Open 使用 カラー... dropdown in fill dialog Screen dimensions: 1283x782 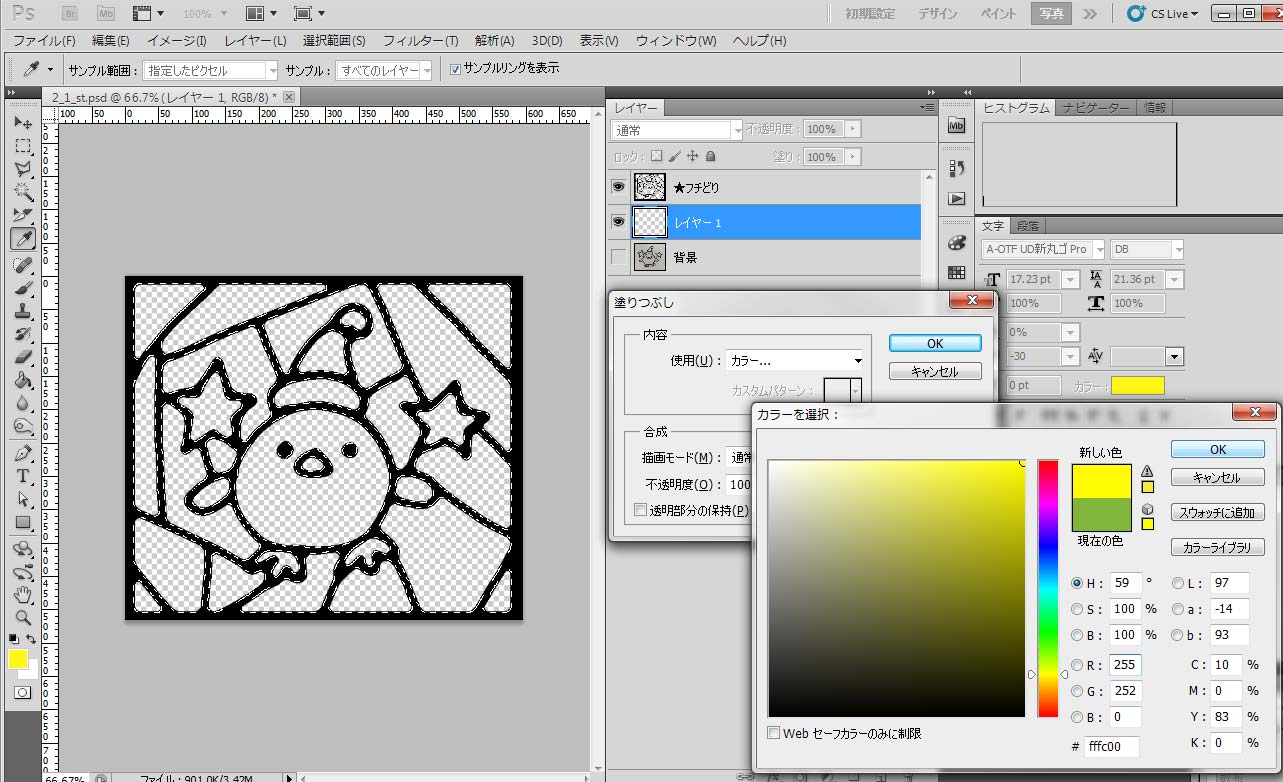point(795,361)
